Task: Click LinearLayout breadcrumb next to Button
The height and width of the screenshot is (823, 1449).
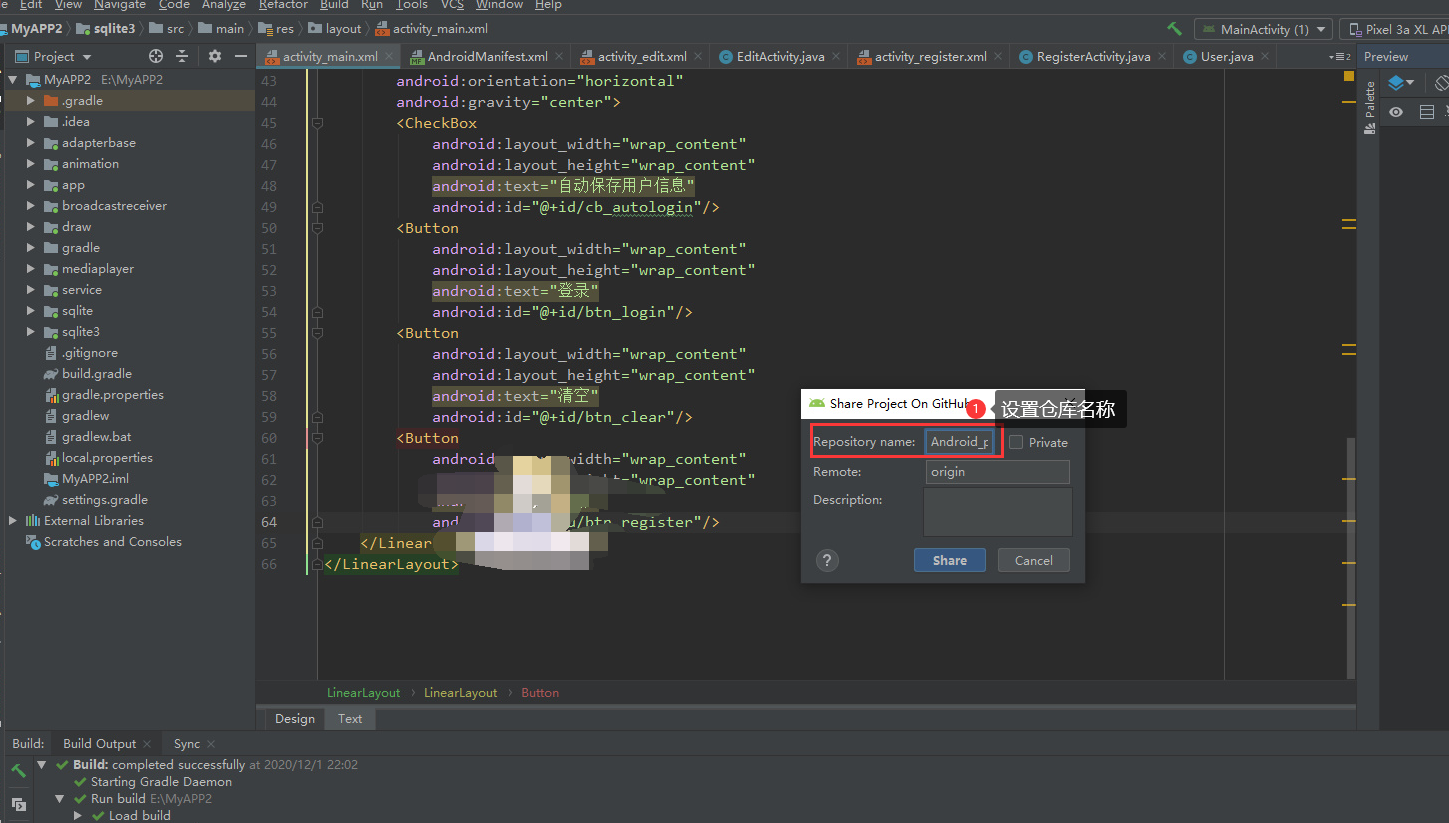Action: [460, 692]
